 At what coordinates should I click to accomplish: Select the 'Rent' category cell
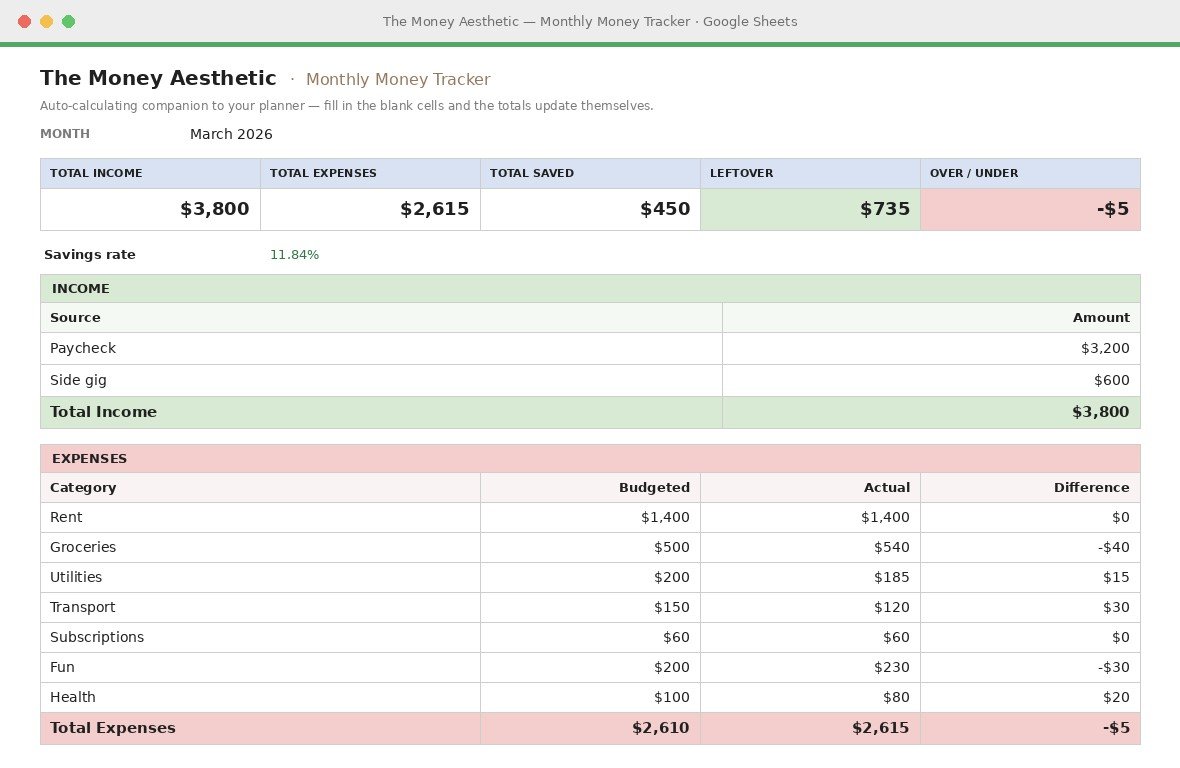pos(260,518)
